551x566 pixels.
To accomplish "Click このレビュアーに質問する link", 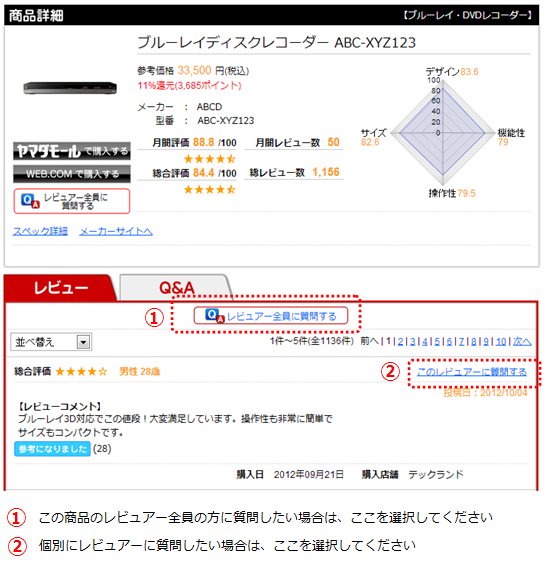I will point(472,372).
